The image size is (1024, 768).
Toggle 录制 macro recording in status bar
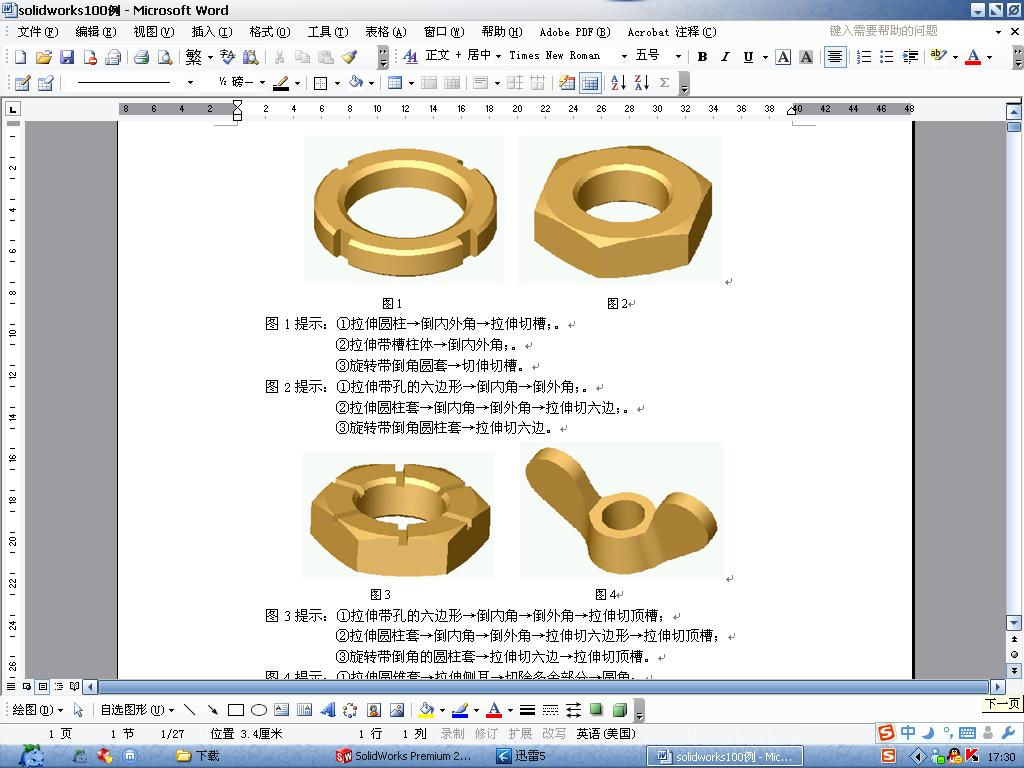coord(452,733)
